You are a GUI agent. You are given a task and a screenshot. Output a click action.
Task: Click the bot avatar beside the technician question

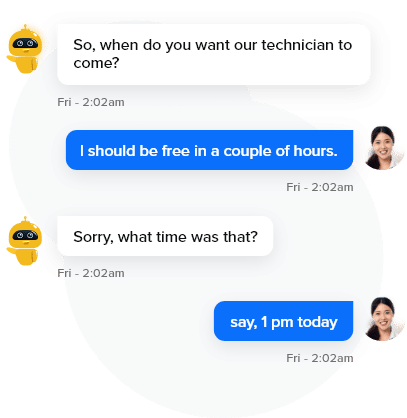pos(25,49)
